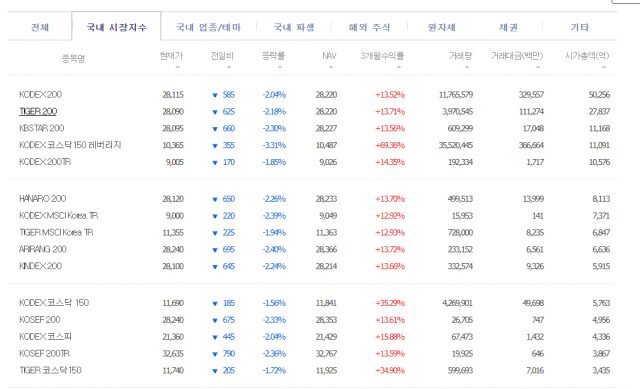
Task: Sort by 전일비 column header
Action: point(222,56)
